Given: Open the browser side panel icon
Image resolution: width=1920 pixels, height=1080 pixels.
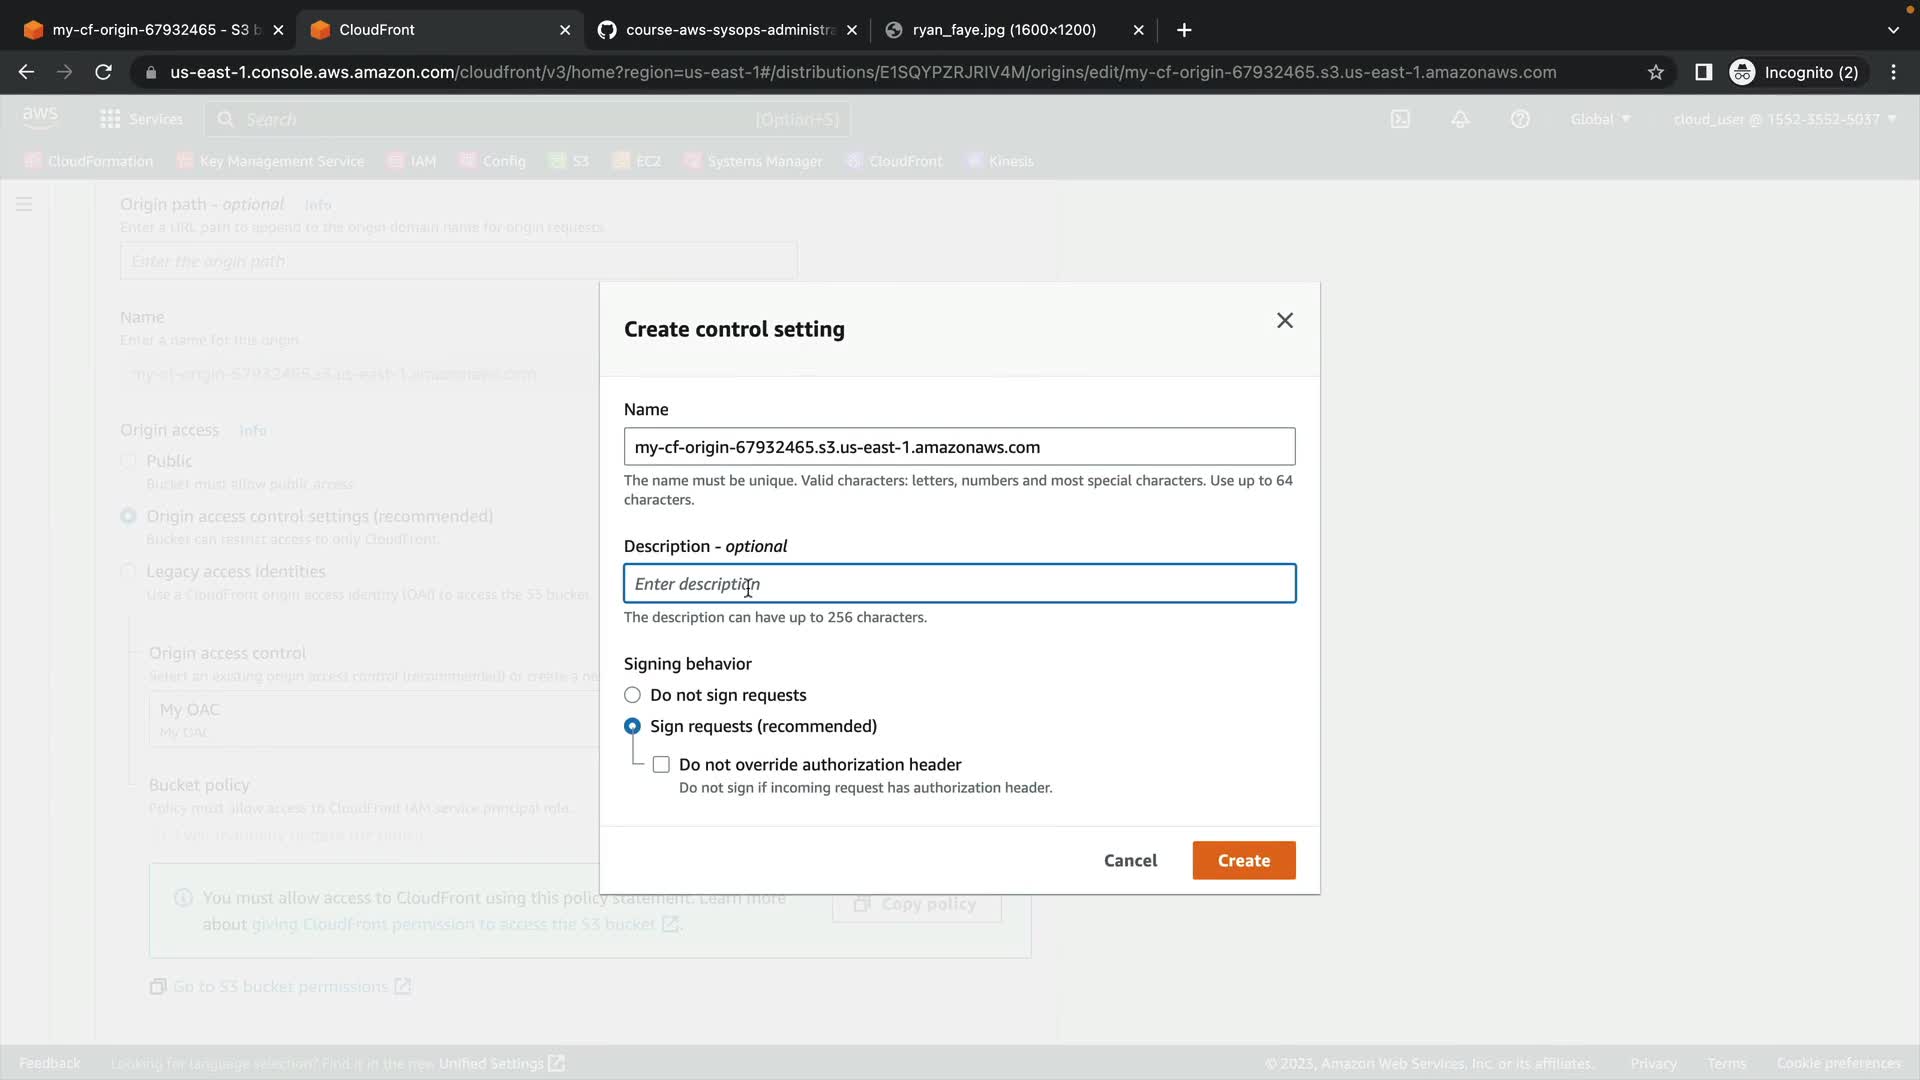Looking at the screenshot, I should click(1703, 72).
